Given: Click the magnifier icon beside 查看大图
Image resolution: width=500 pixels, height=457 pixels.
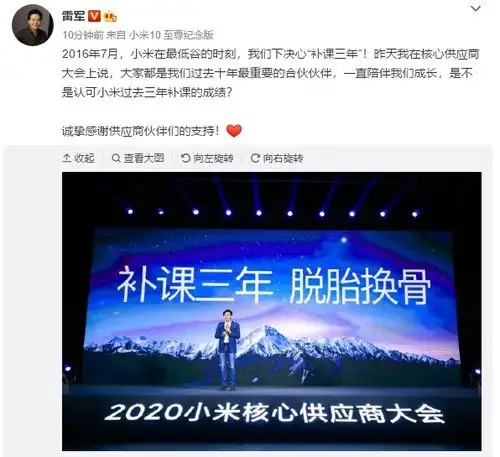Looking at the screenshot, I should coord(116,158).
